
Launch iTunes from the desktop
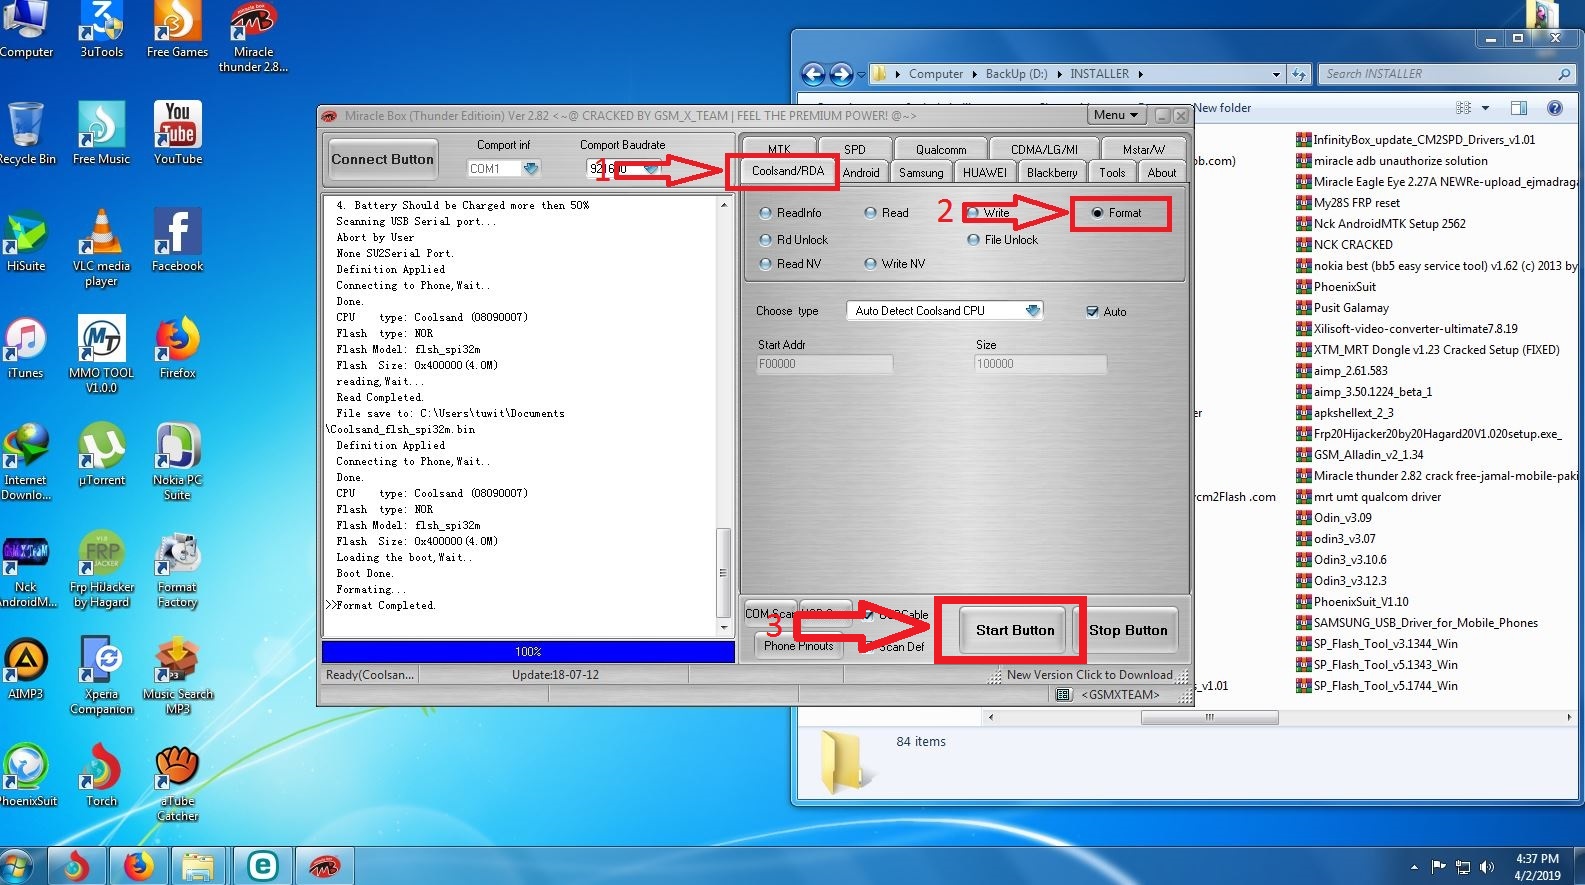25,348
